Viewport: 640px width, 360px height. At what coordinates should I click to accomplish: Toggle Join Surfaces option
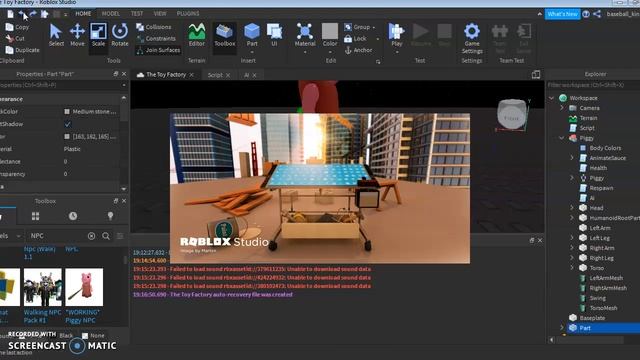158,50
